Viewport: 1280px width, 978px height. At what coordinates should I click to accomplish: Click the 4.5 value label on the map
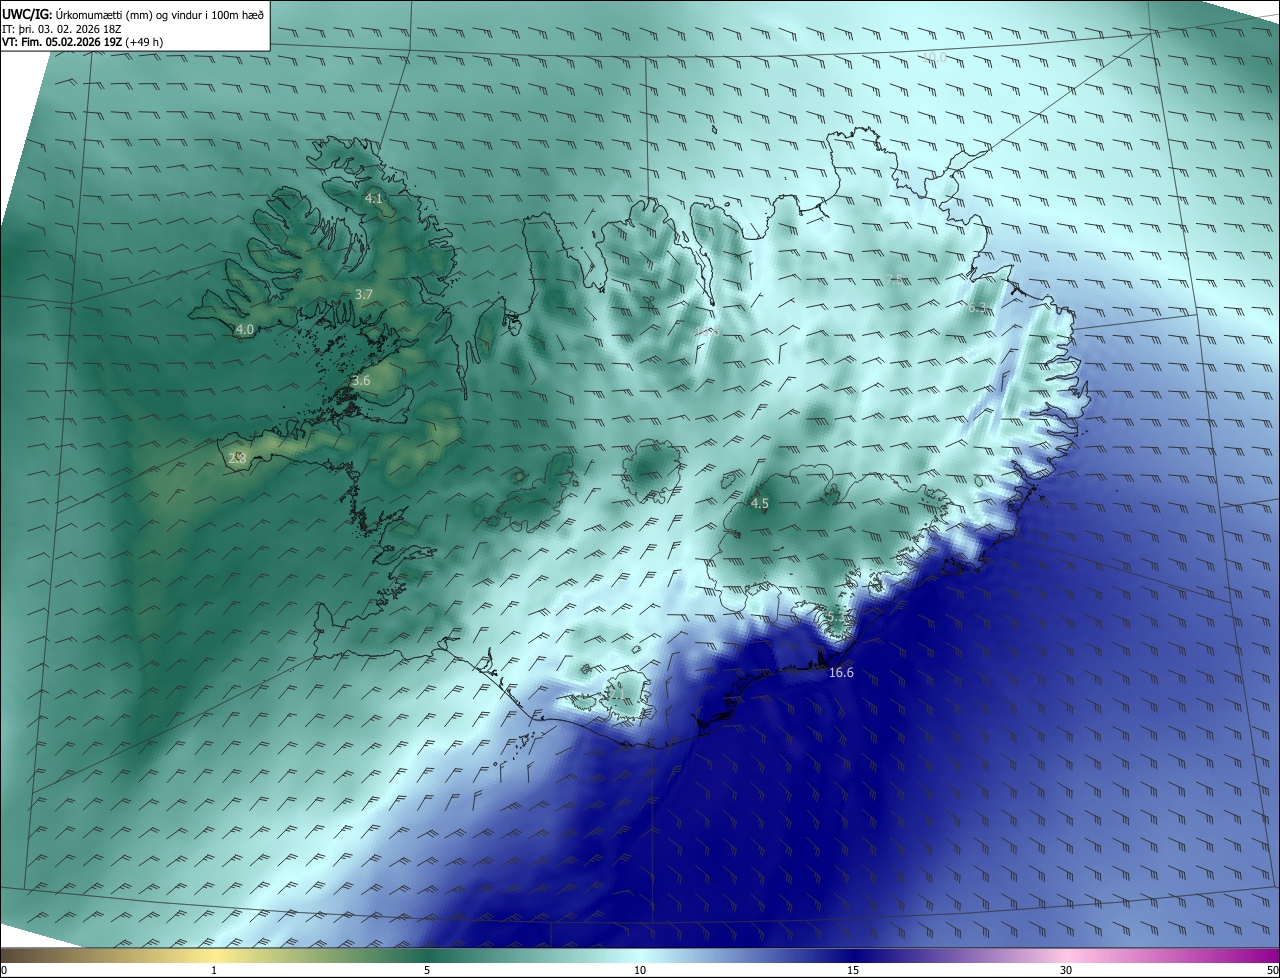coord(759,503)
